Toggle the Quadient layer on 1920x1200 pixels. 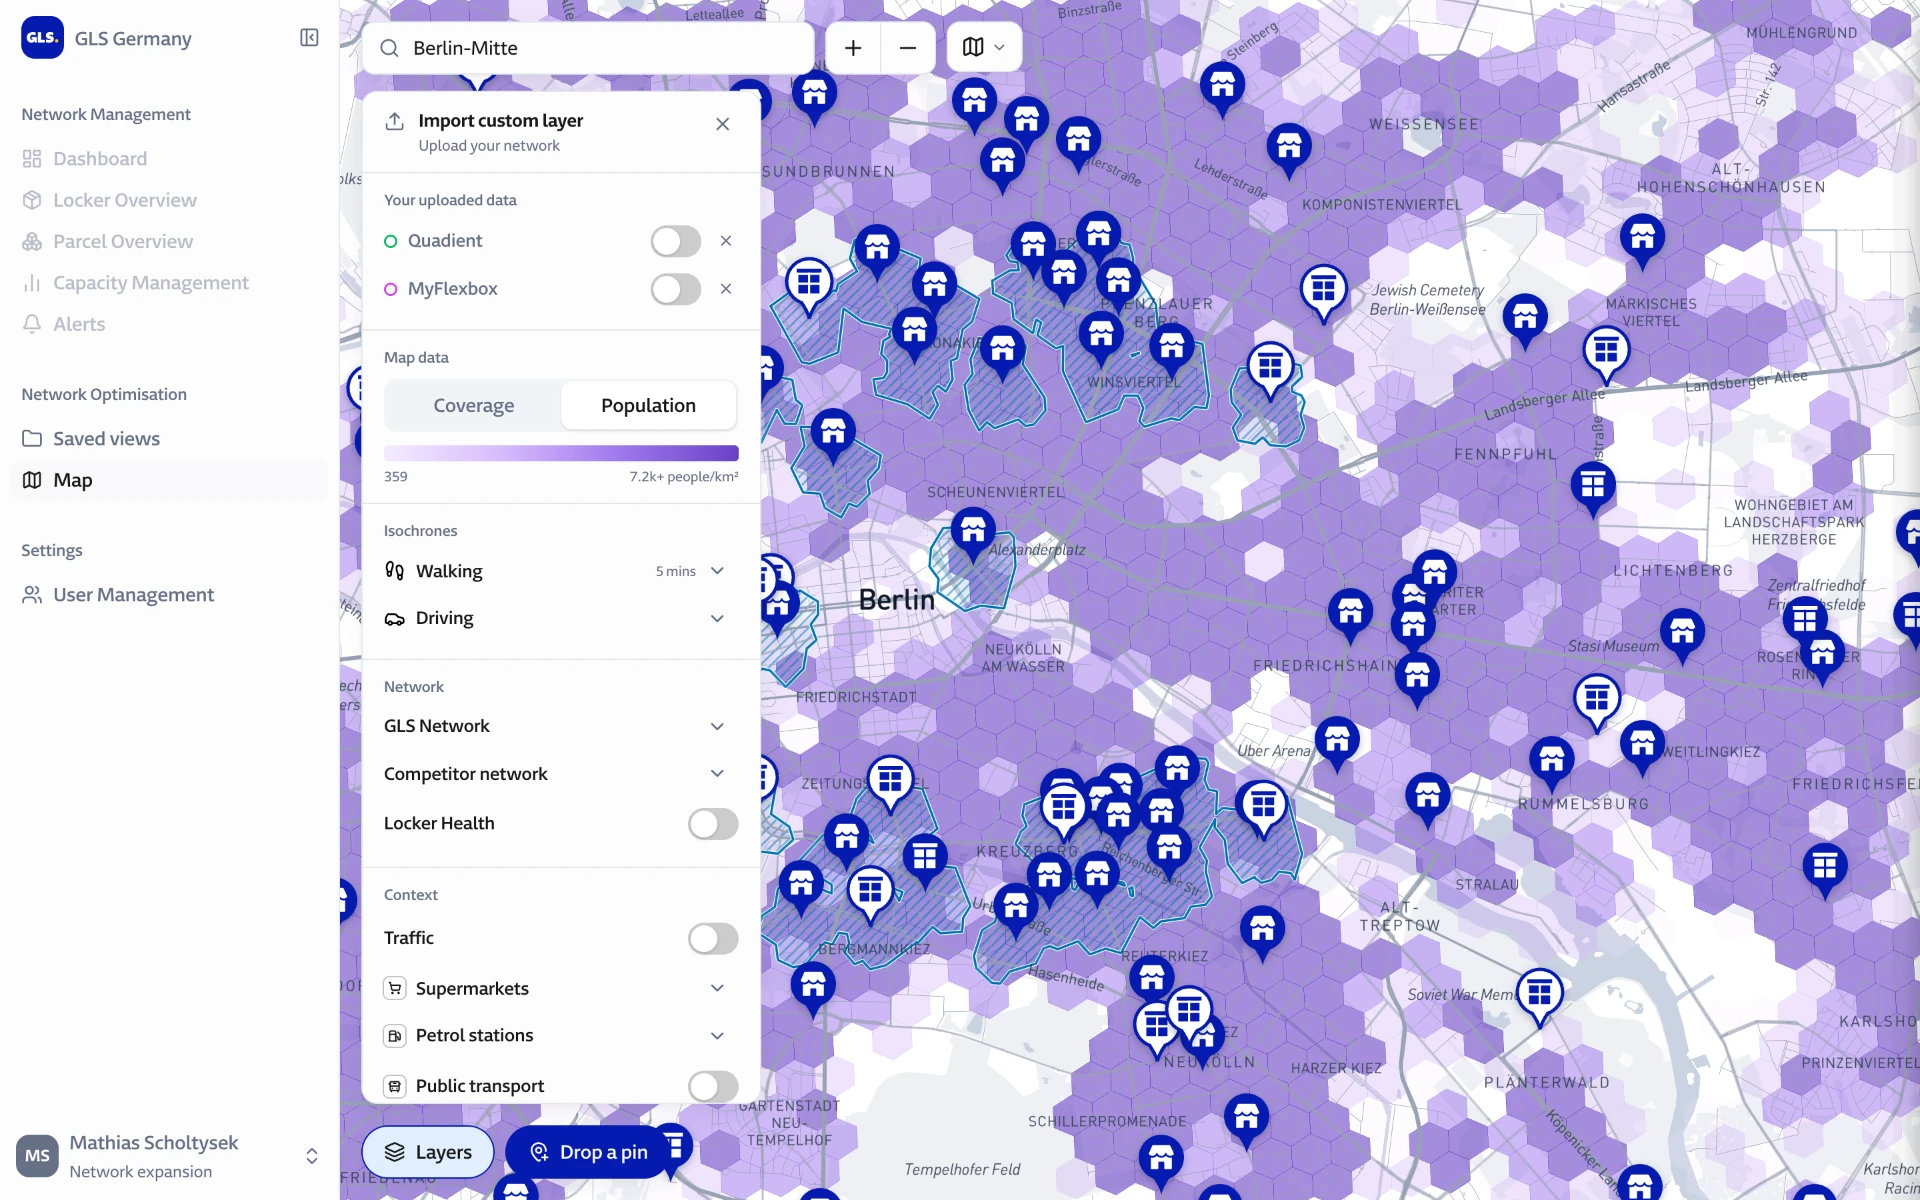pos(676,241)
